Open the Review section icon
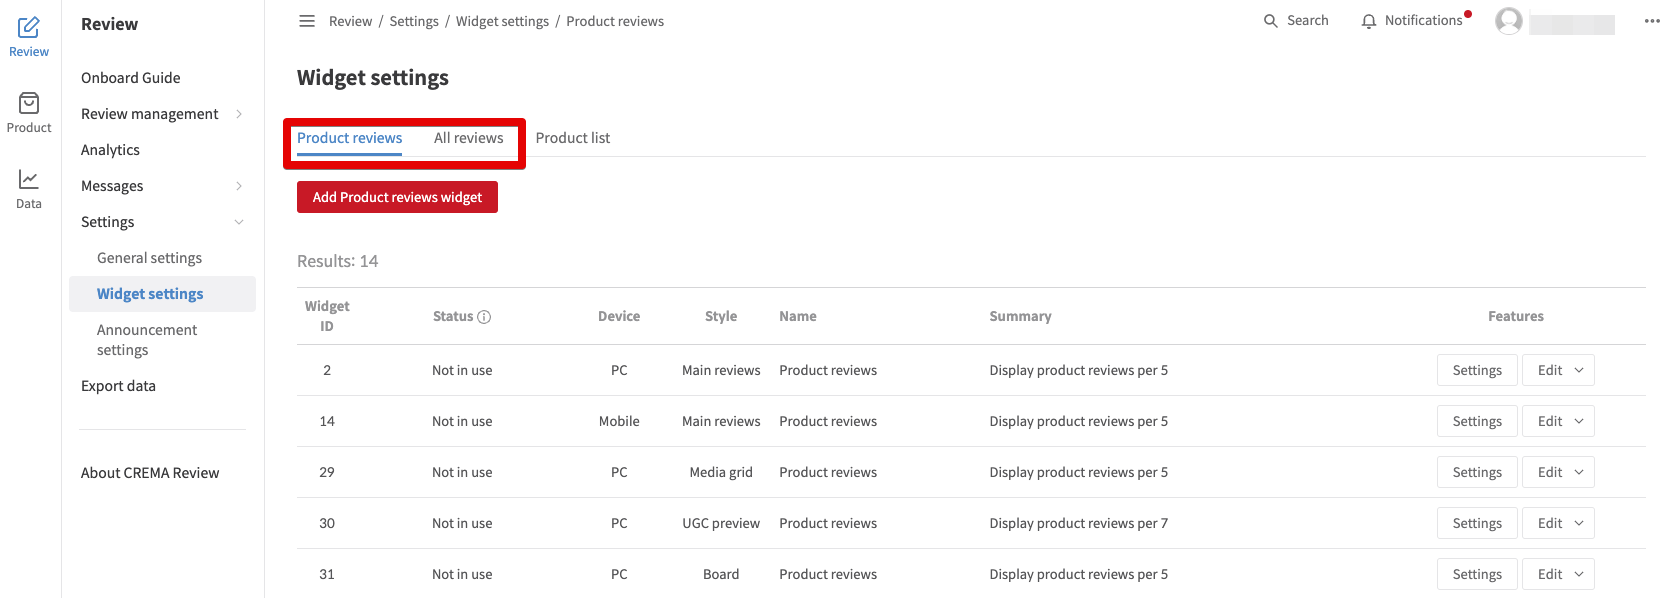The width and height of the screenshot is (1676, 598). (x=29, y=27)
